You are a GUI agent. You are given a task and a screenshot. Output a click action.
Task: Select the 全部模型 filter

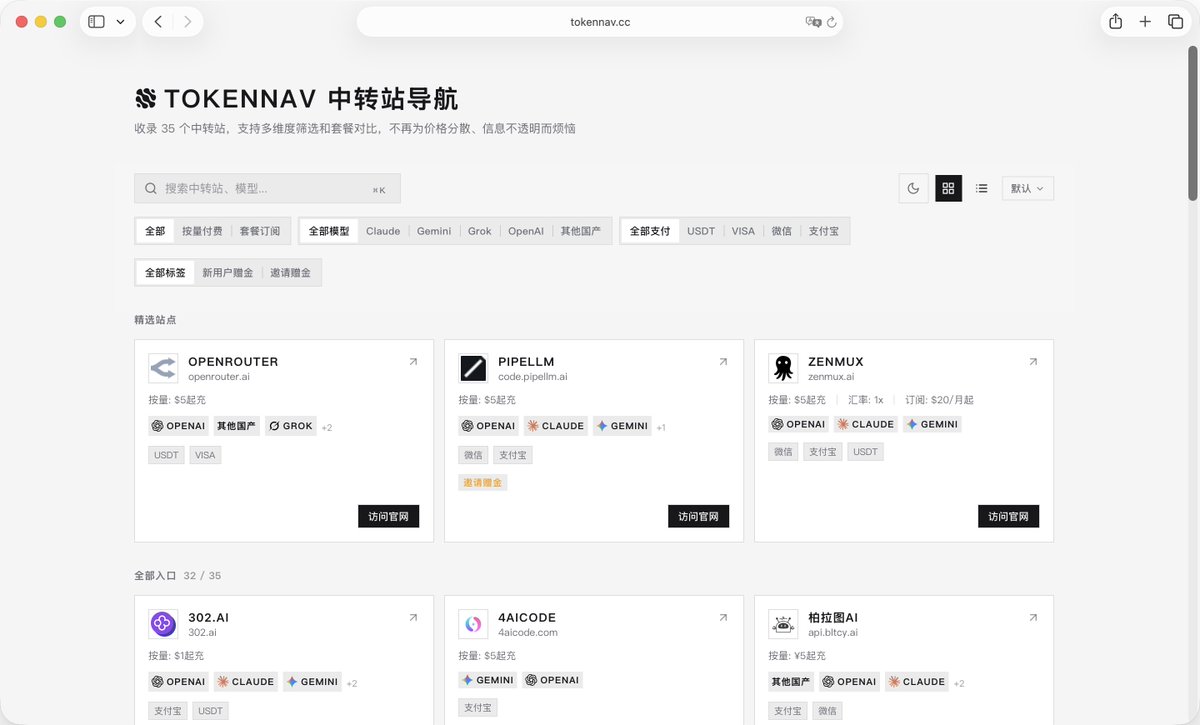[x=329, y=231]
